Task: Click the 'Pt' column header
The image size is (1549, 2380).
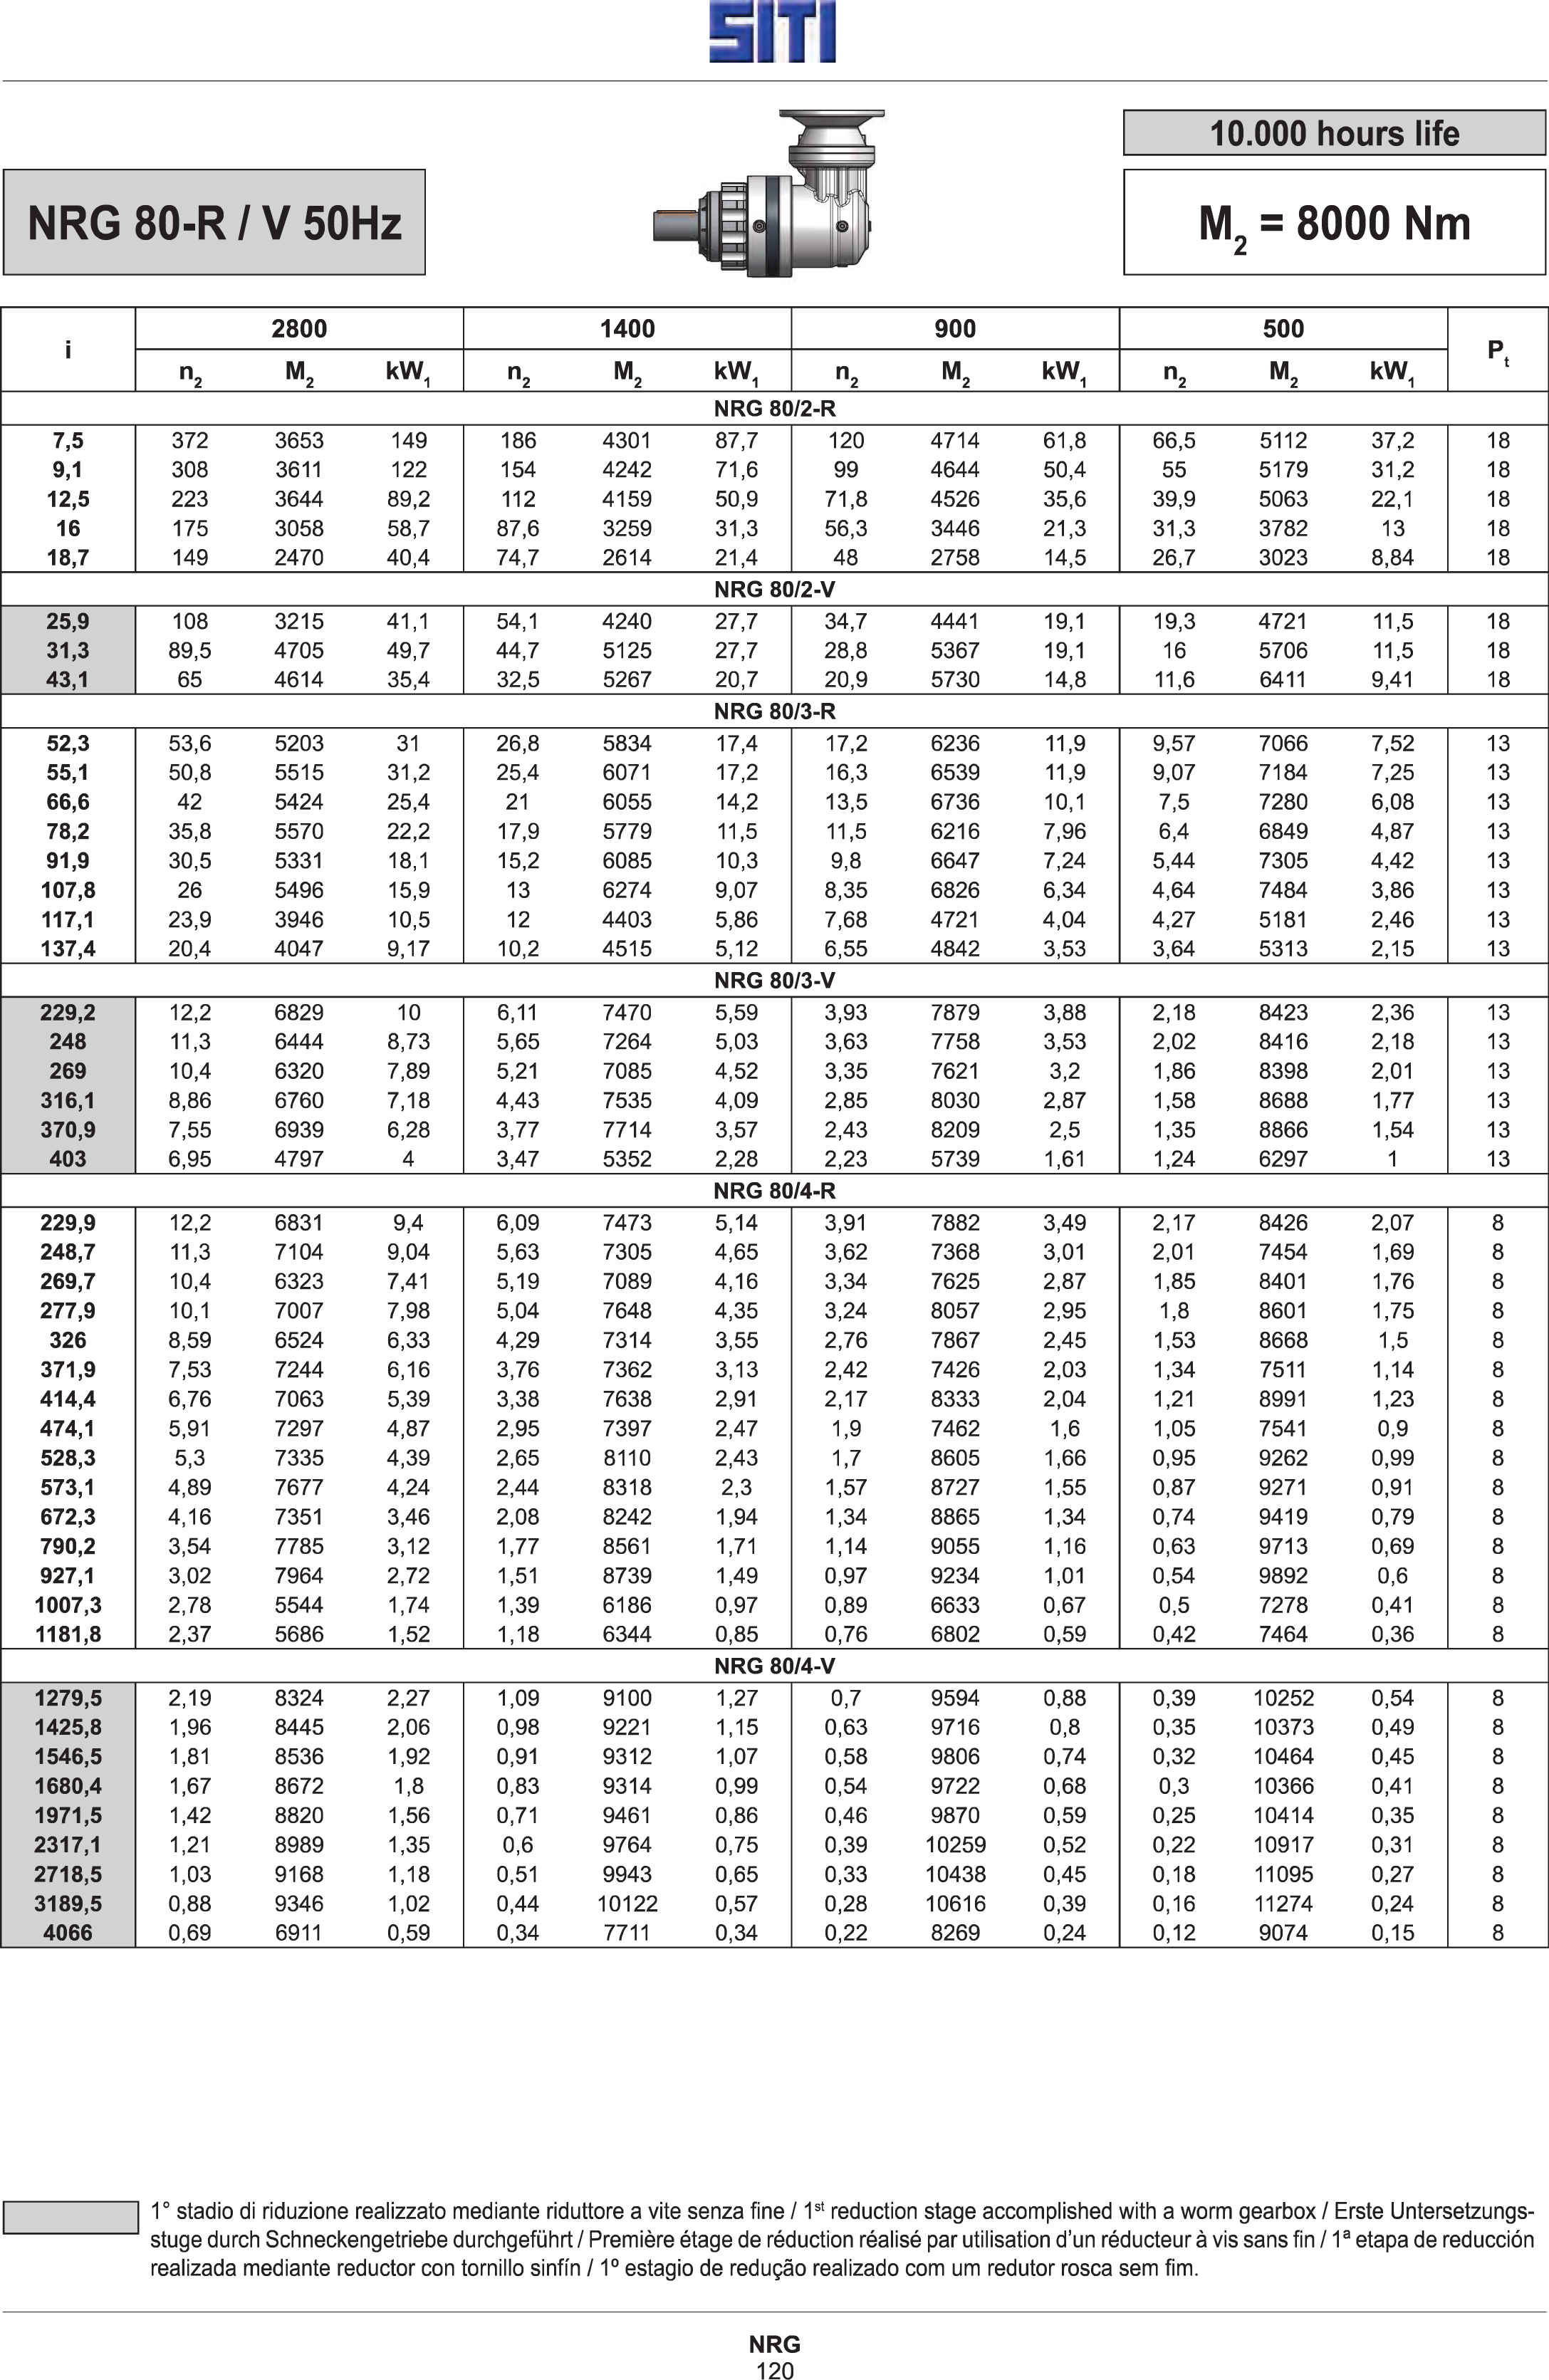Action: coord(1497,351)
